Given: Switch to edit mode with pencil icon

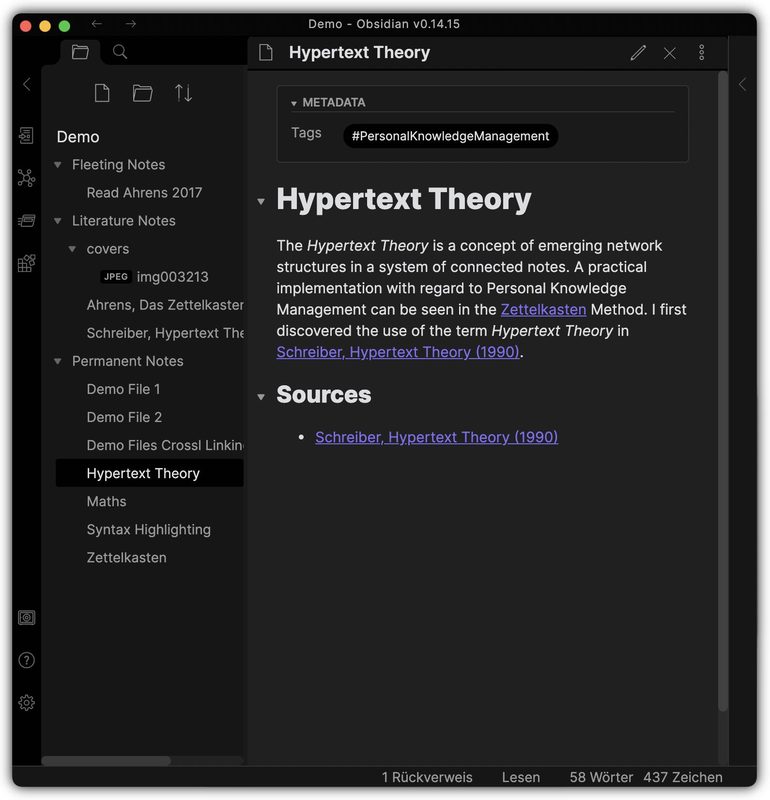Looking at the screenshot, I should (x=638, y=53).
